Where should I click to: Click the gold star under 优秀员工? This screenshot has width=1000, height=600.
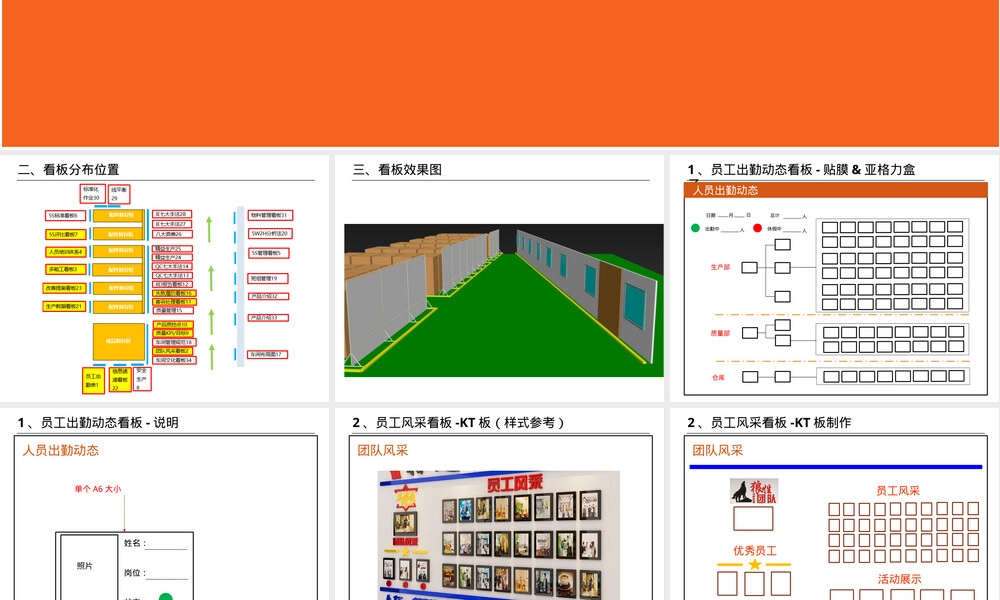(x=754, y=564)
